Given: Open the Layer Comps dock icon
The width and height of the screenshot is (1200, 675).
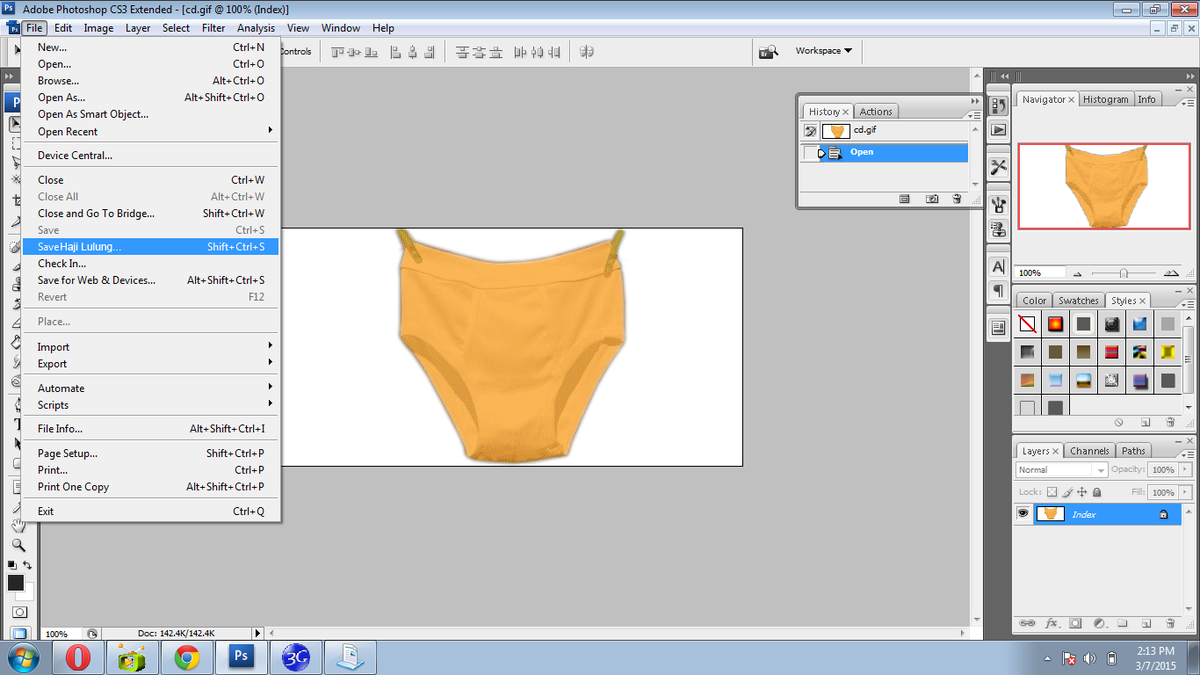Looking at the screenshot, I should click(x=998, y=328).
